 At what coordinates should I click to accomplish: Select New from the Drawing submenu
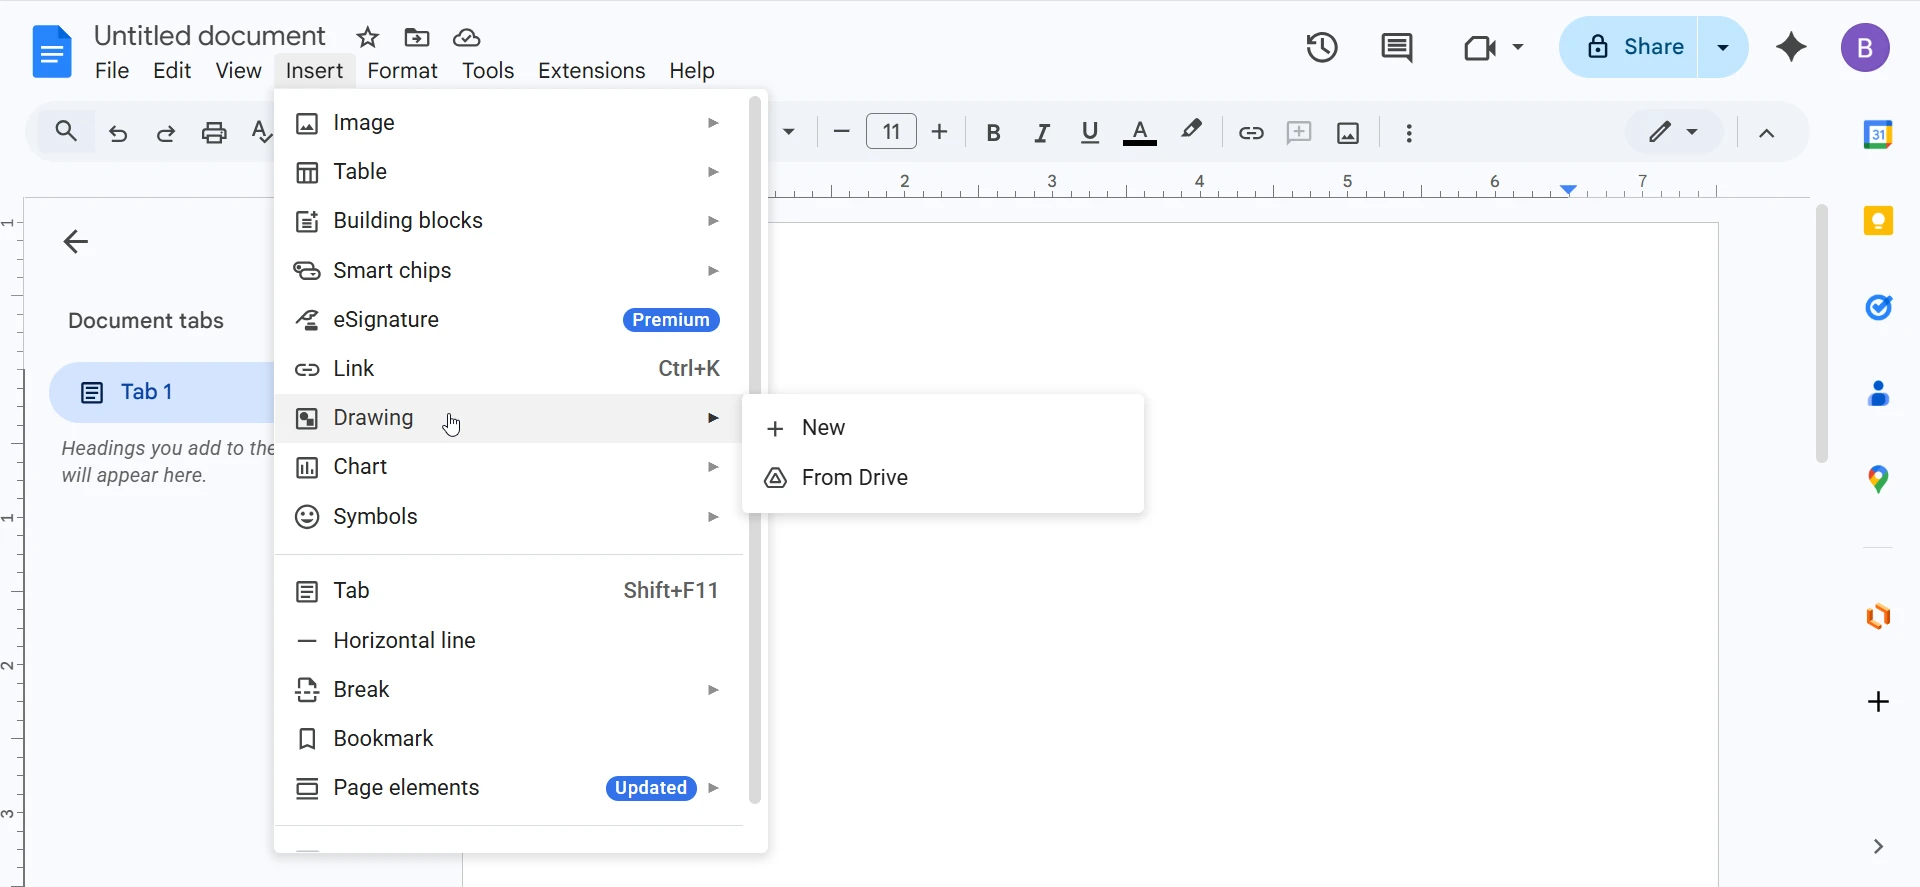823,428
